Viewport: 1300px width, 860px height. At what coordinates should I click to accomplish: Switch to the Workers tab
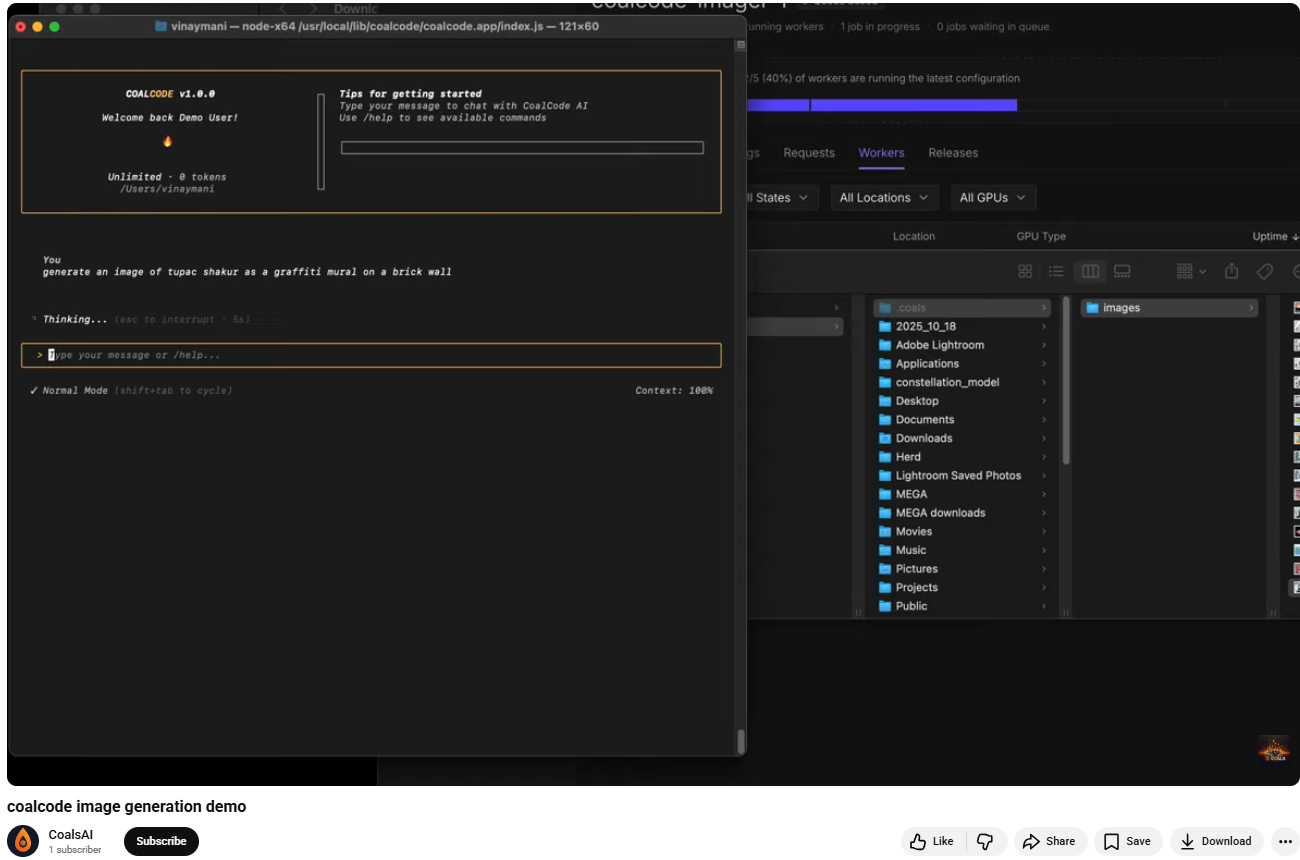click(x=881, y=153)
